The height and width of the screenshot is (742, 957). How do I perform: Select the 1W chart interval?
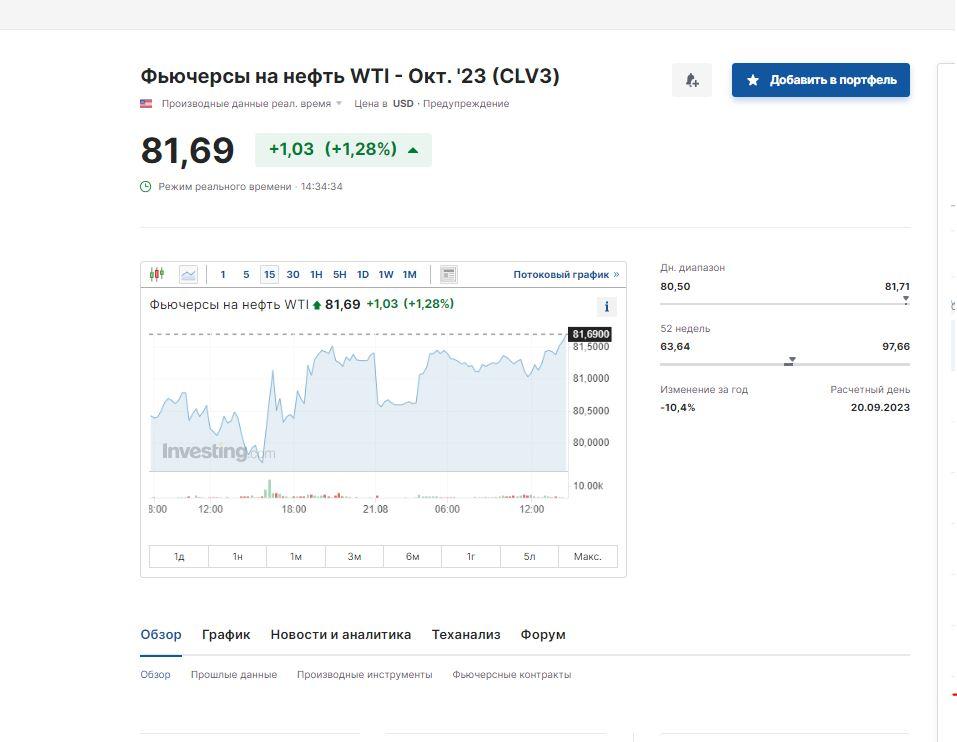(386, 275)
